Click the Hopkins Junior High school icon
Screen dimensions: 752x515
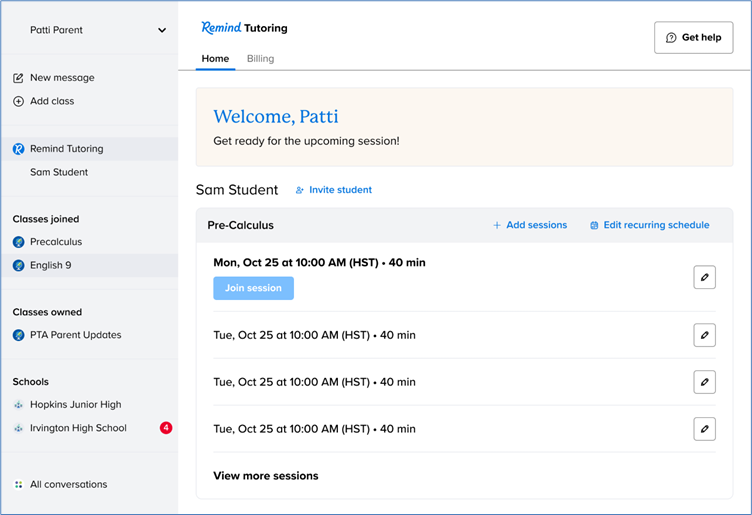pyautogui.click(x=18, y=405)
